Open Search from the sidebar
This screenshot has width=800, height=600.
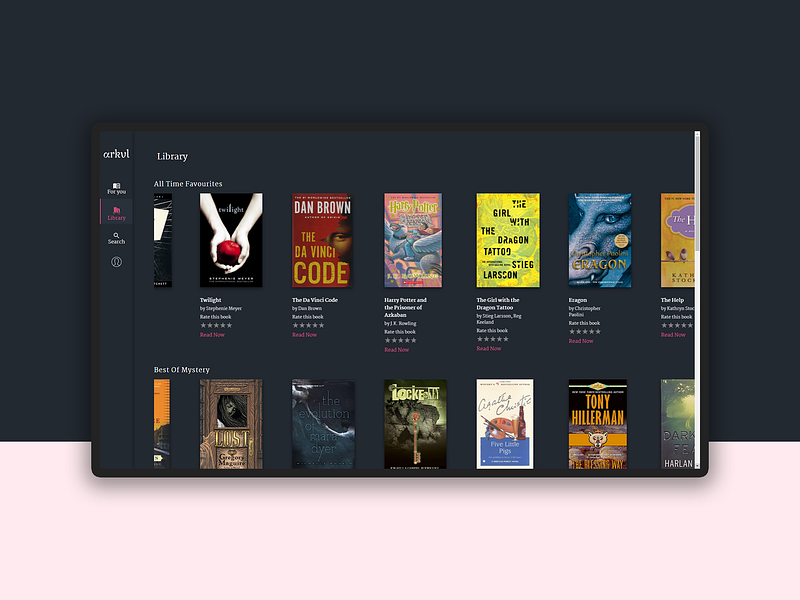pyautogui.click(x=116, y=238)
